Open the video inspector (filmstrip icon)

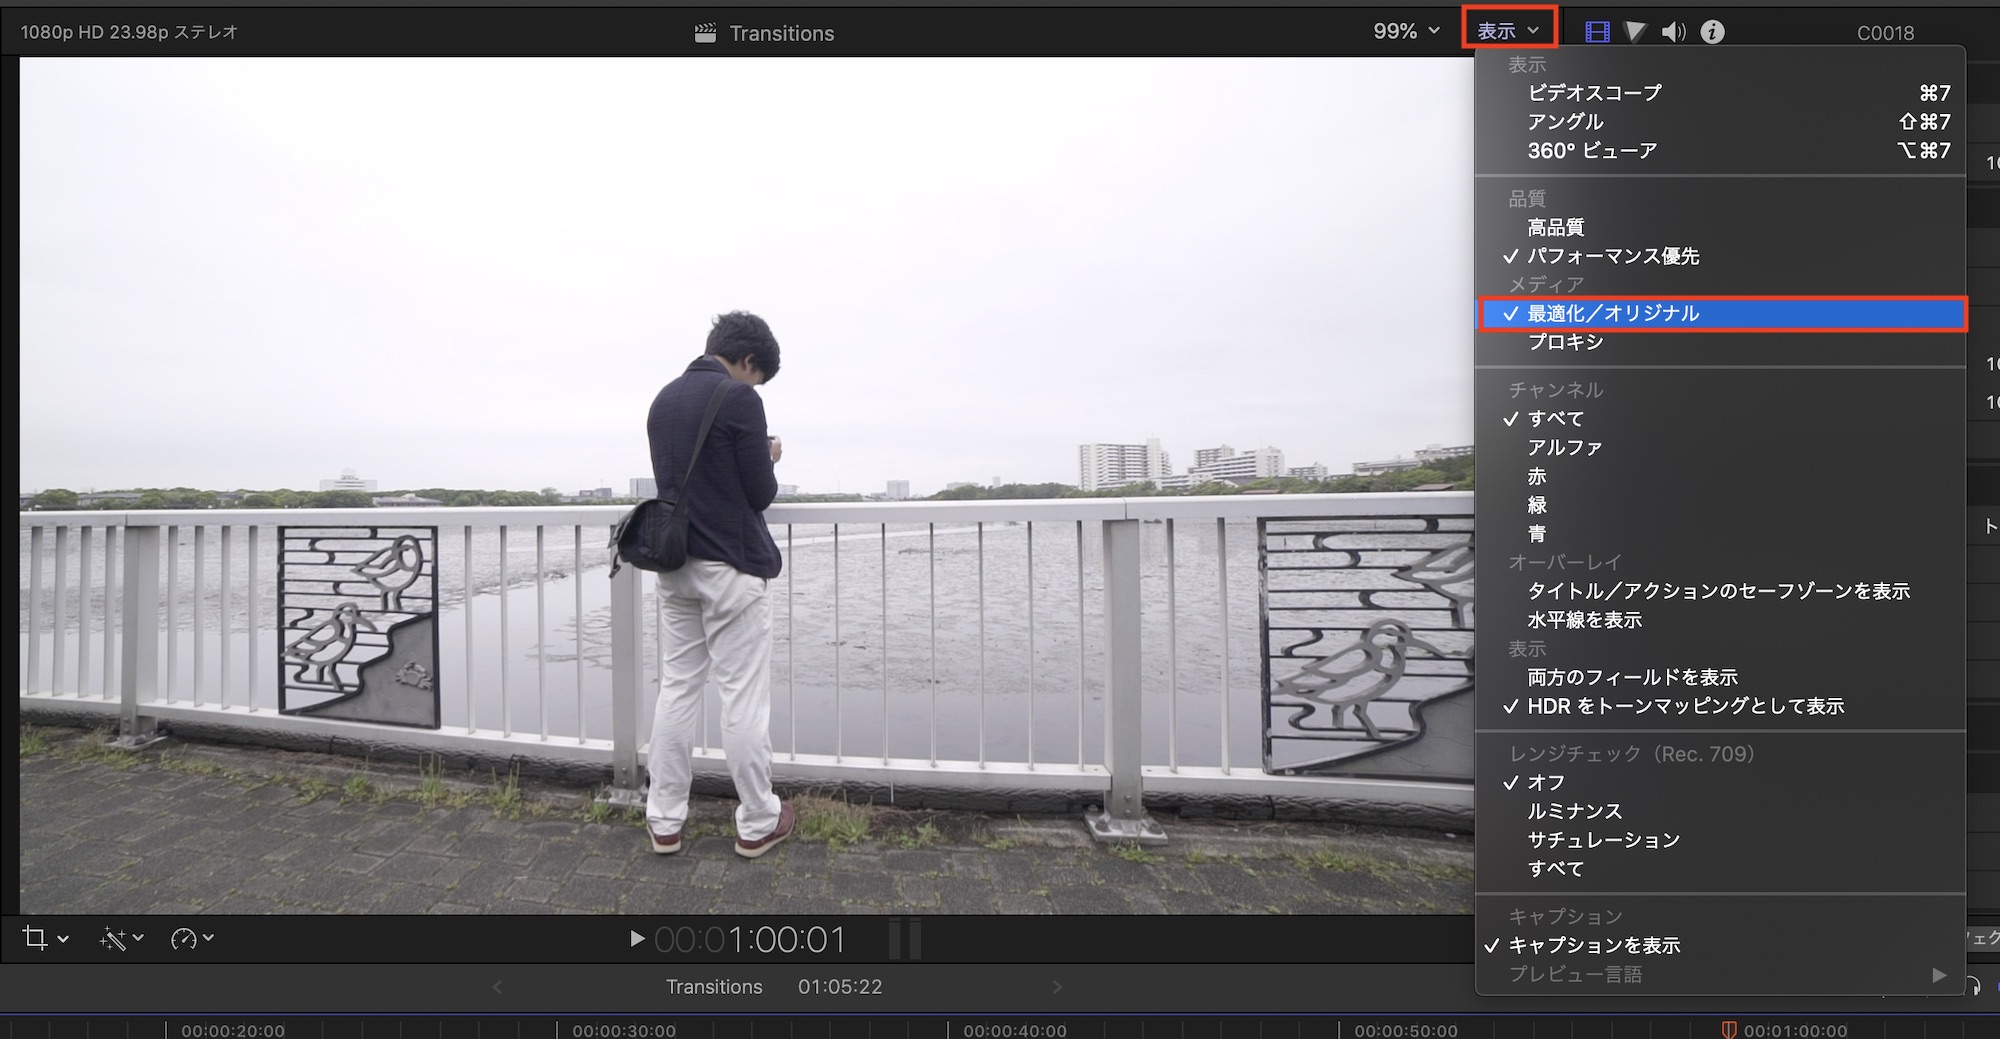(1597, 32)
